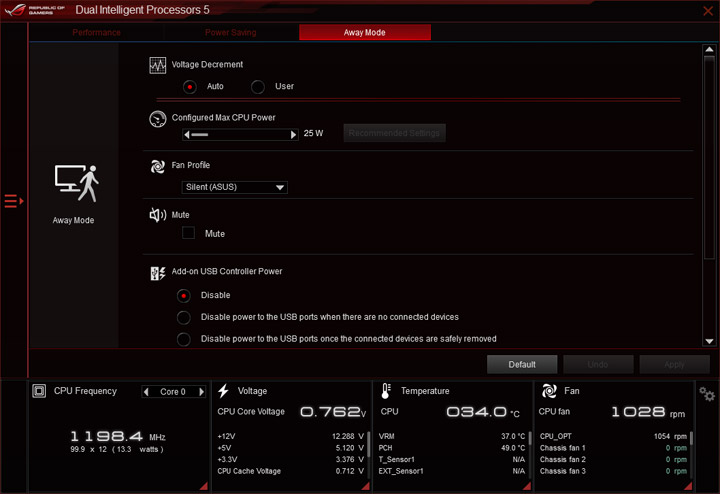The height and width of the screenshot is (494, 720).
Task: Switch to next core with right arrow
Action: 201,392
